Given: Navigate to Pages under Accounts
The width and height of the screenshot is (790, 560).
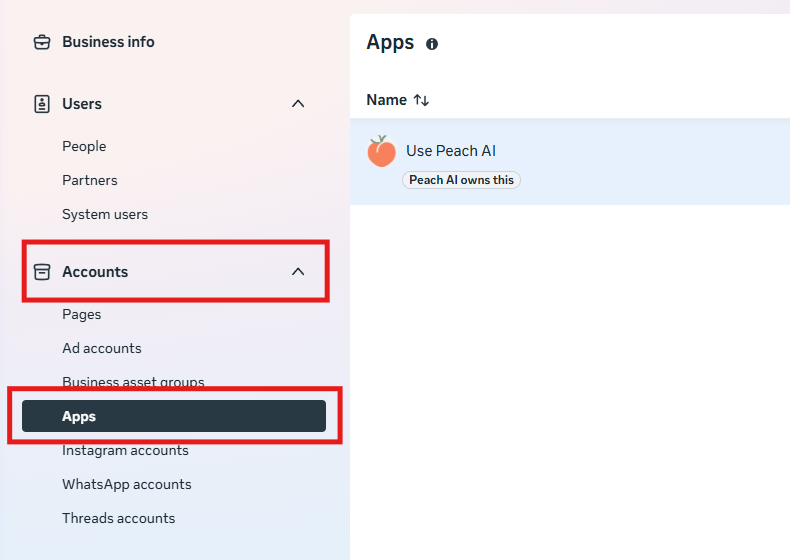Looking at the screenshot, I should click(82, 315).
